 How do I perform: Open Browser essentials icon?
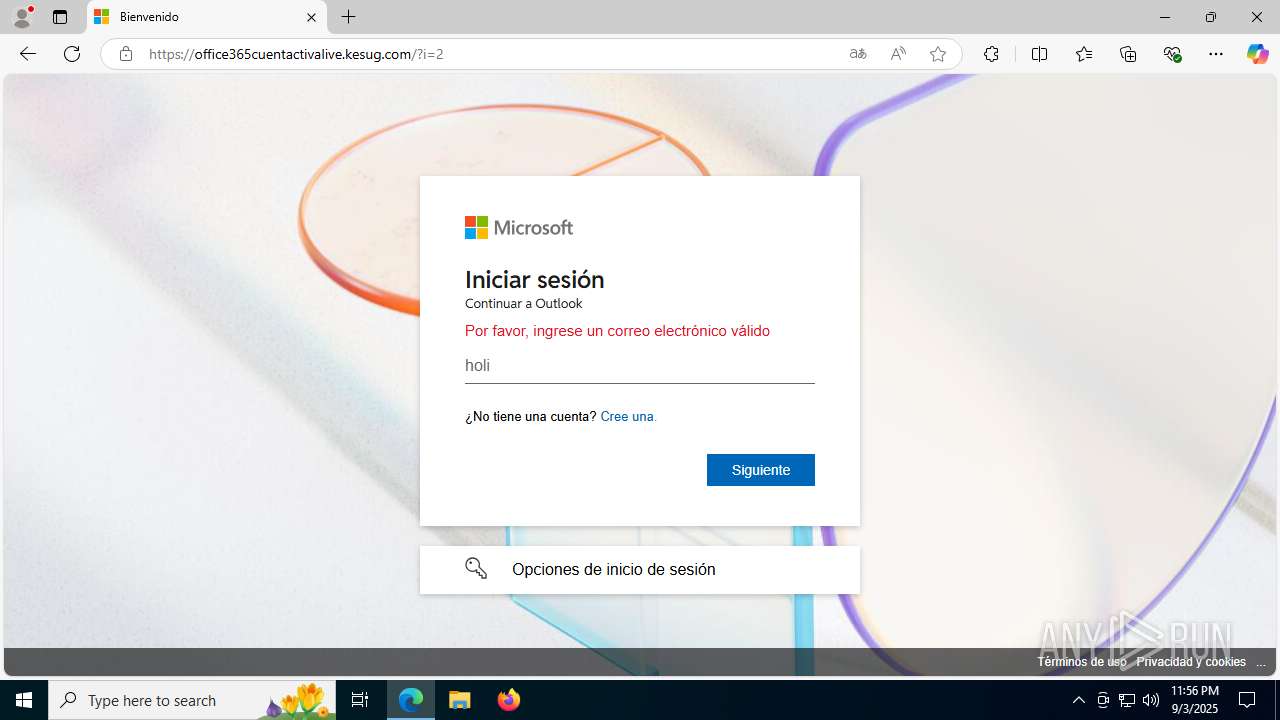coord(1173,54)
